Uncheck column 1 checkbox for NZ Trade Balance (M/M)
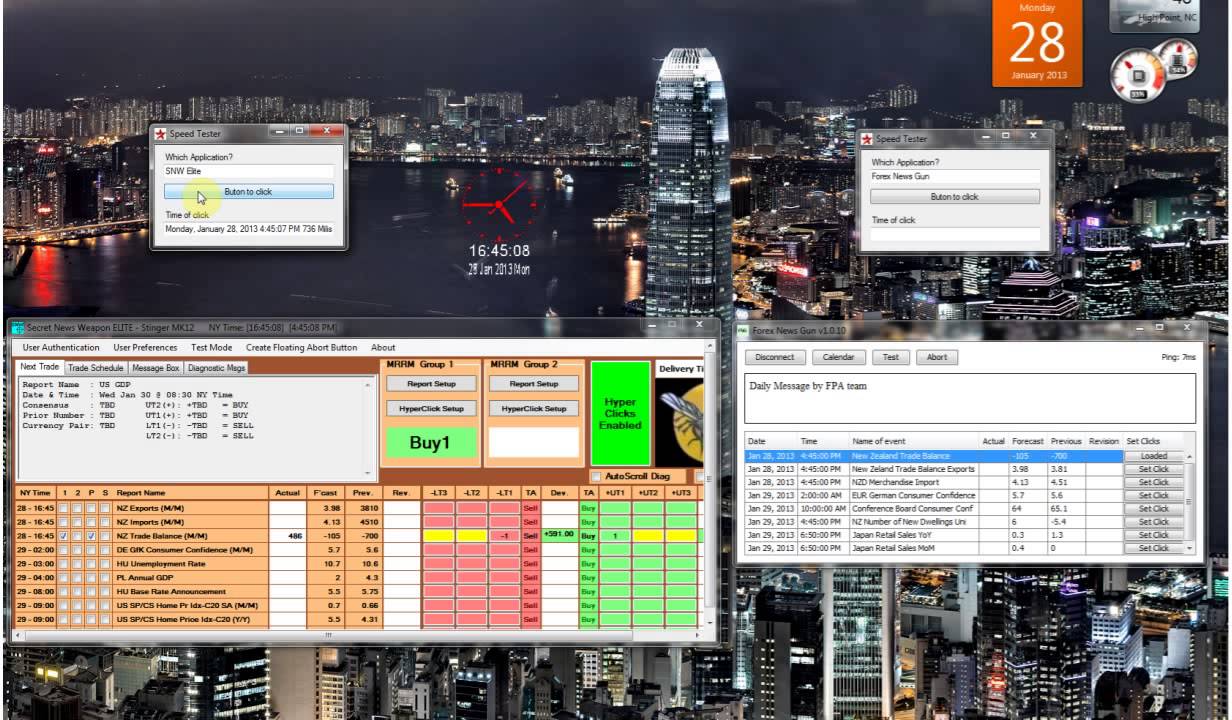This screenshot has height=720, width=1232. click(65, 536)
